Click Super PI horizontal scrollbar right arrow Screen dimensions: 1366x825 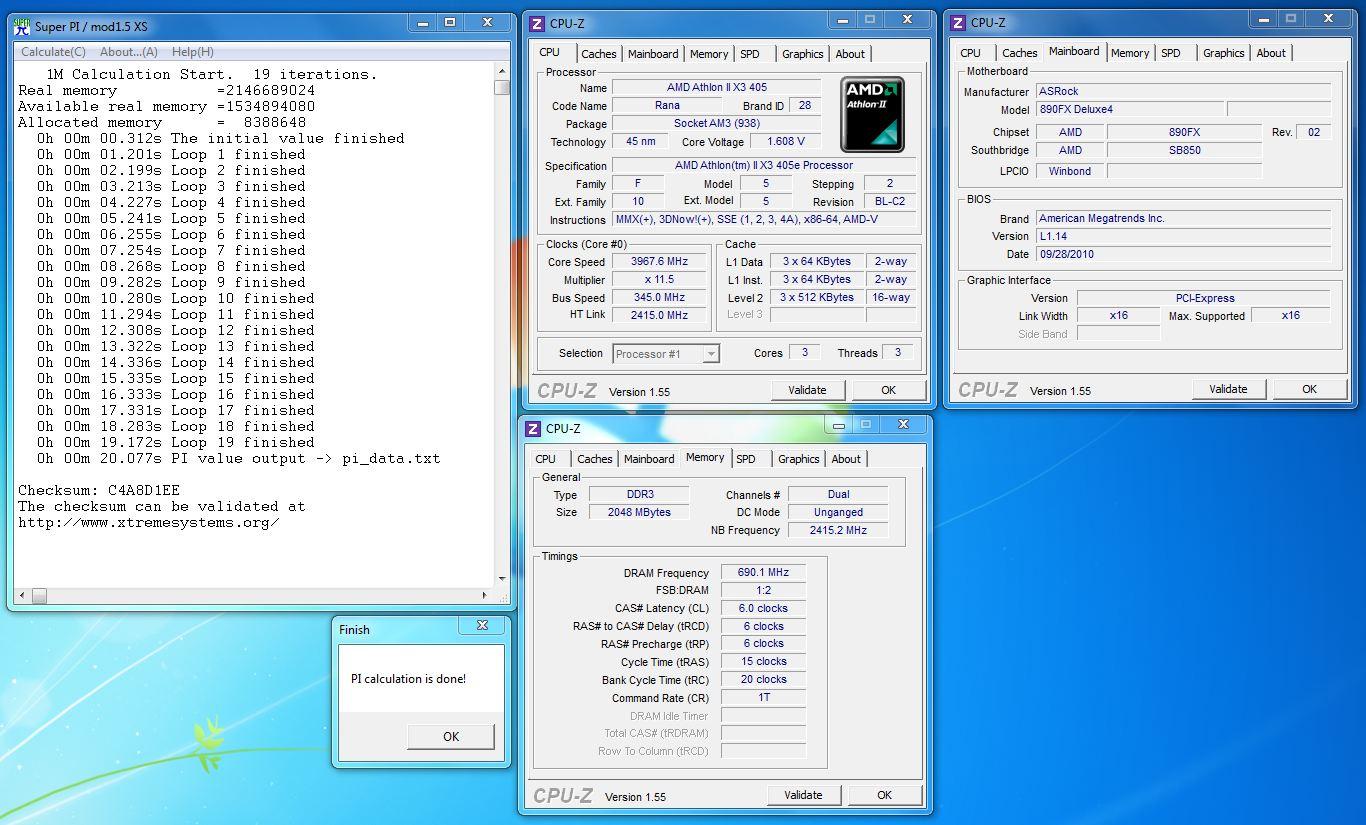point(485,595)
